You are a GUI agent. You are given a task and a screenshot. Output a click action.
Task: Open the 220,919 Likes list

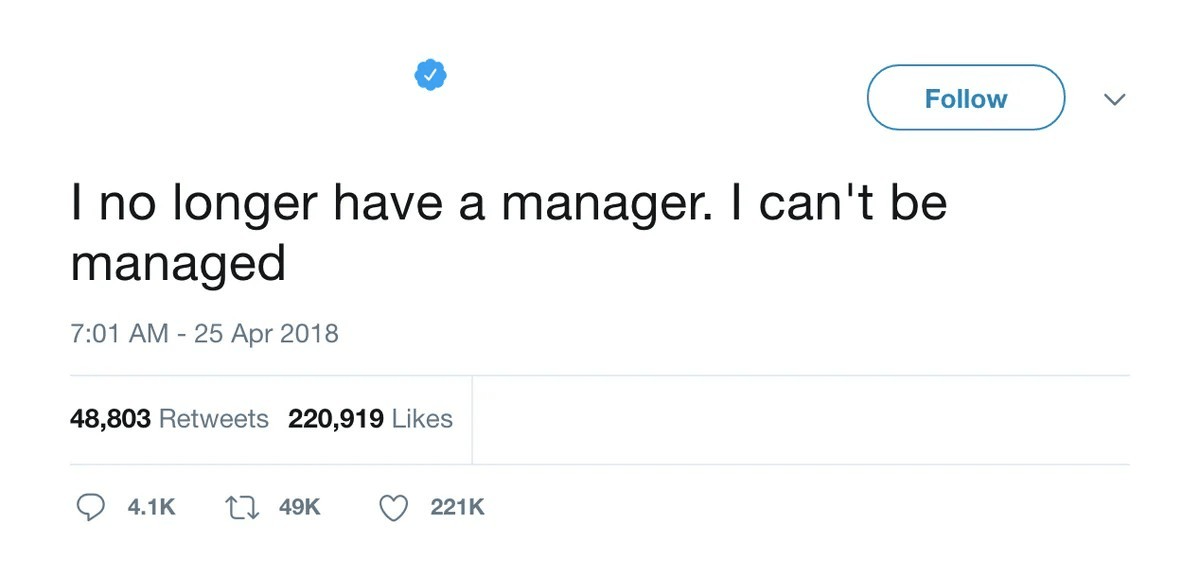(x=370, y=419)
